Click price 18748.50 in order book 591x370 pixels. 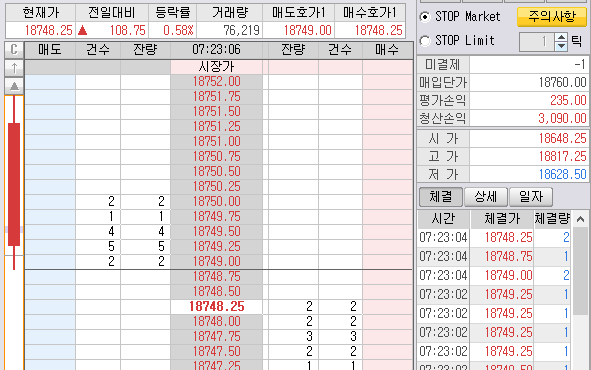pyautogui.click(x=216, y=292)
